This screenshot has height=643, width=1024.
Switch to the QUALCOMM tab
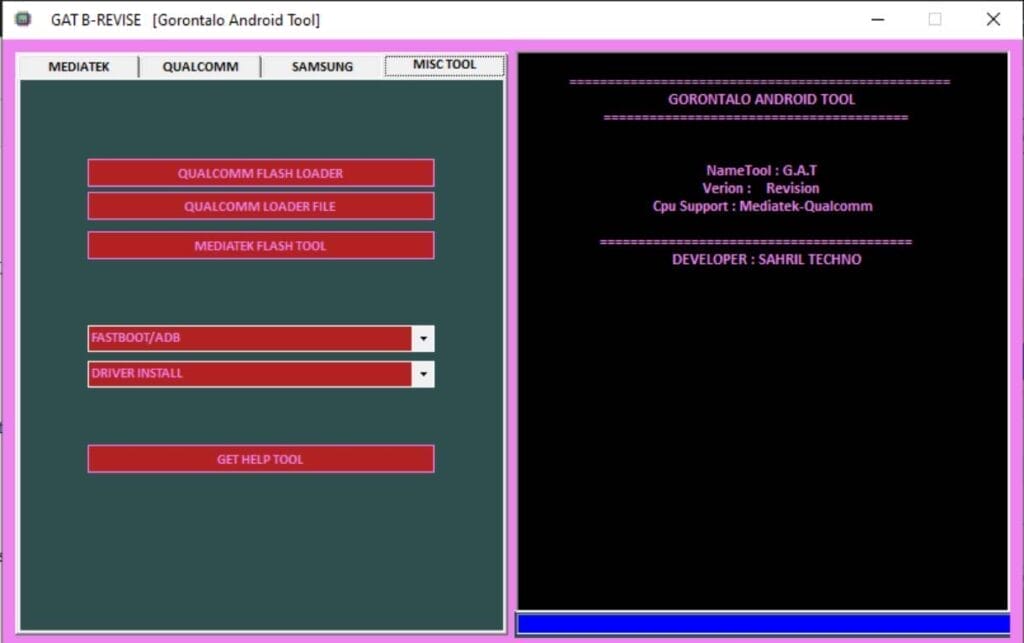[x=199, y=66]
